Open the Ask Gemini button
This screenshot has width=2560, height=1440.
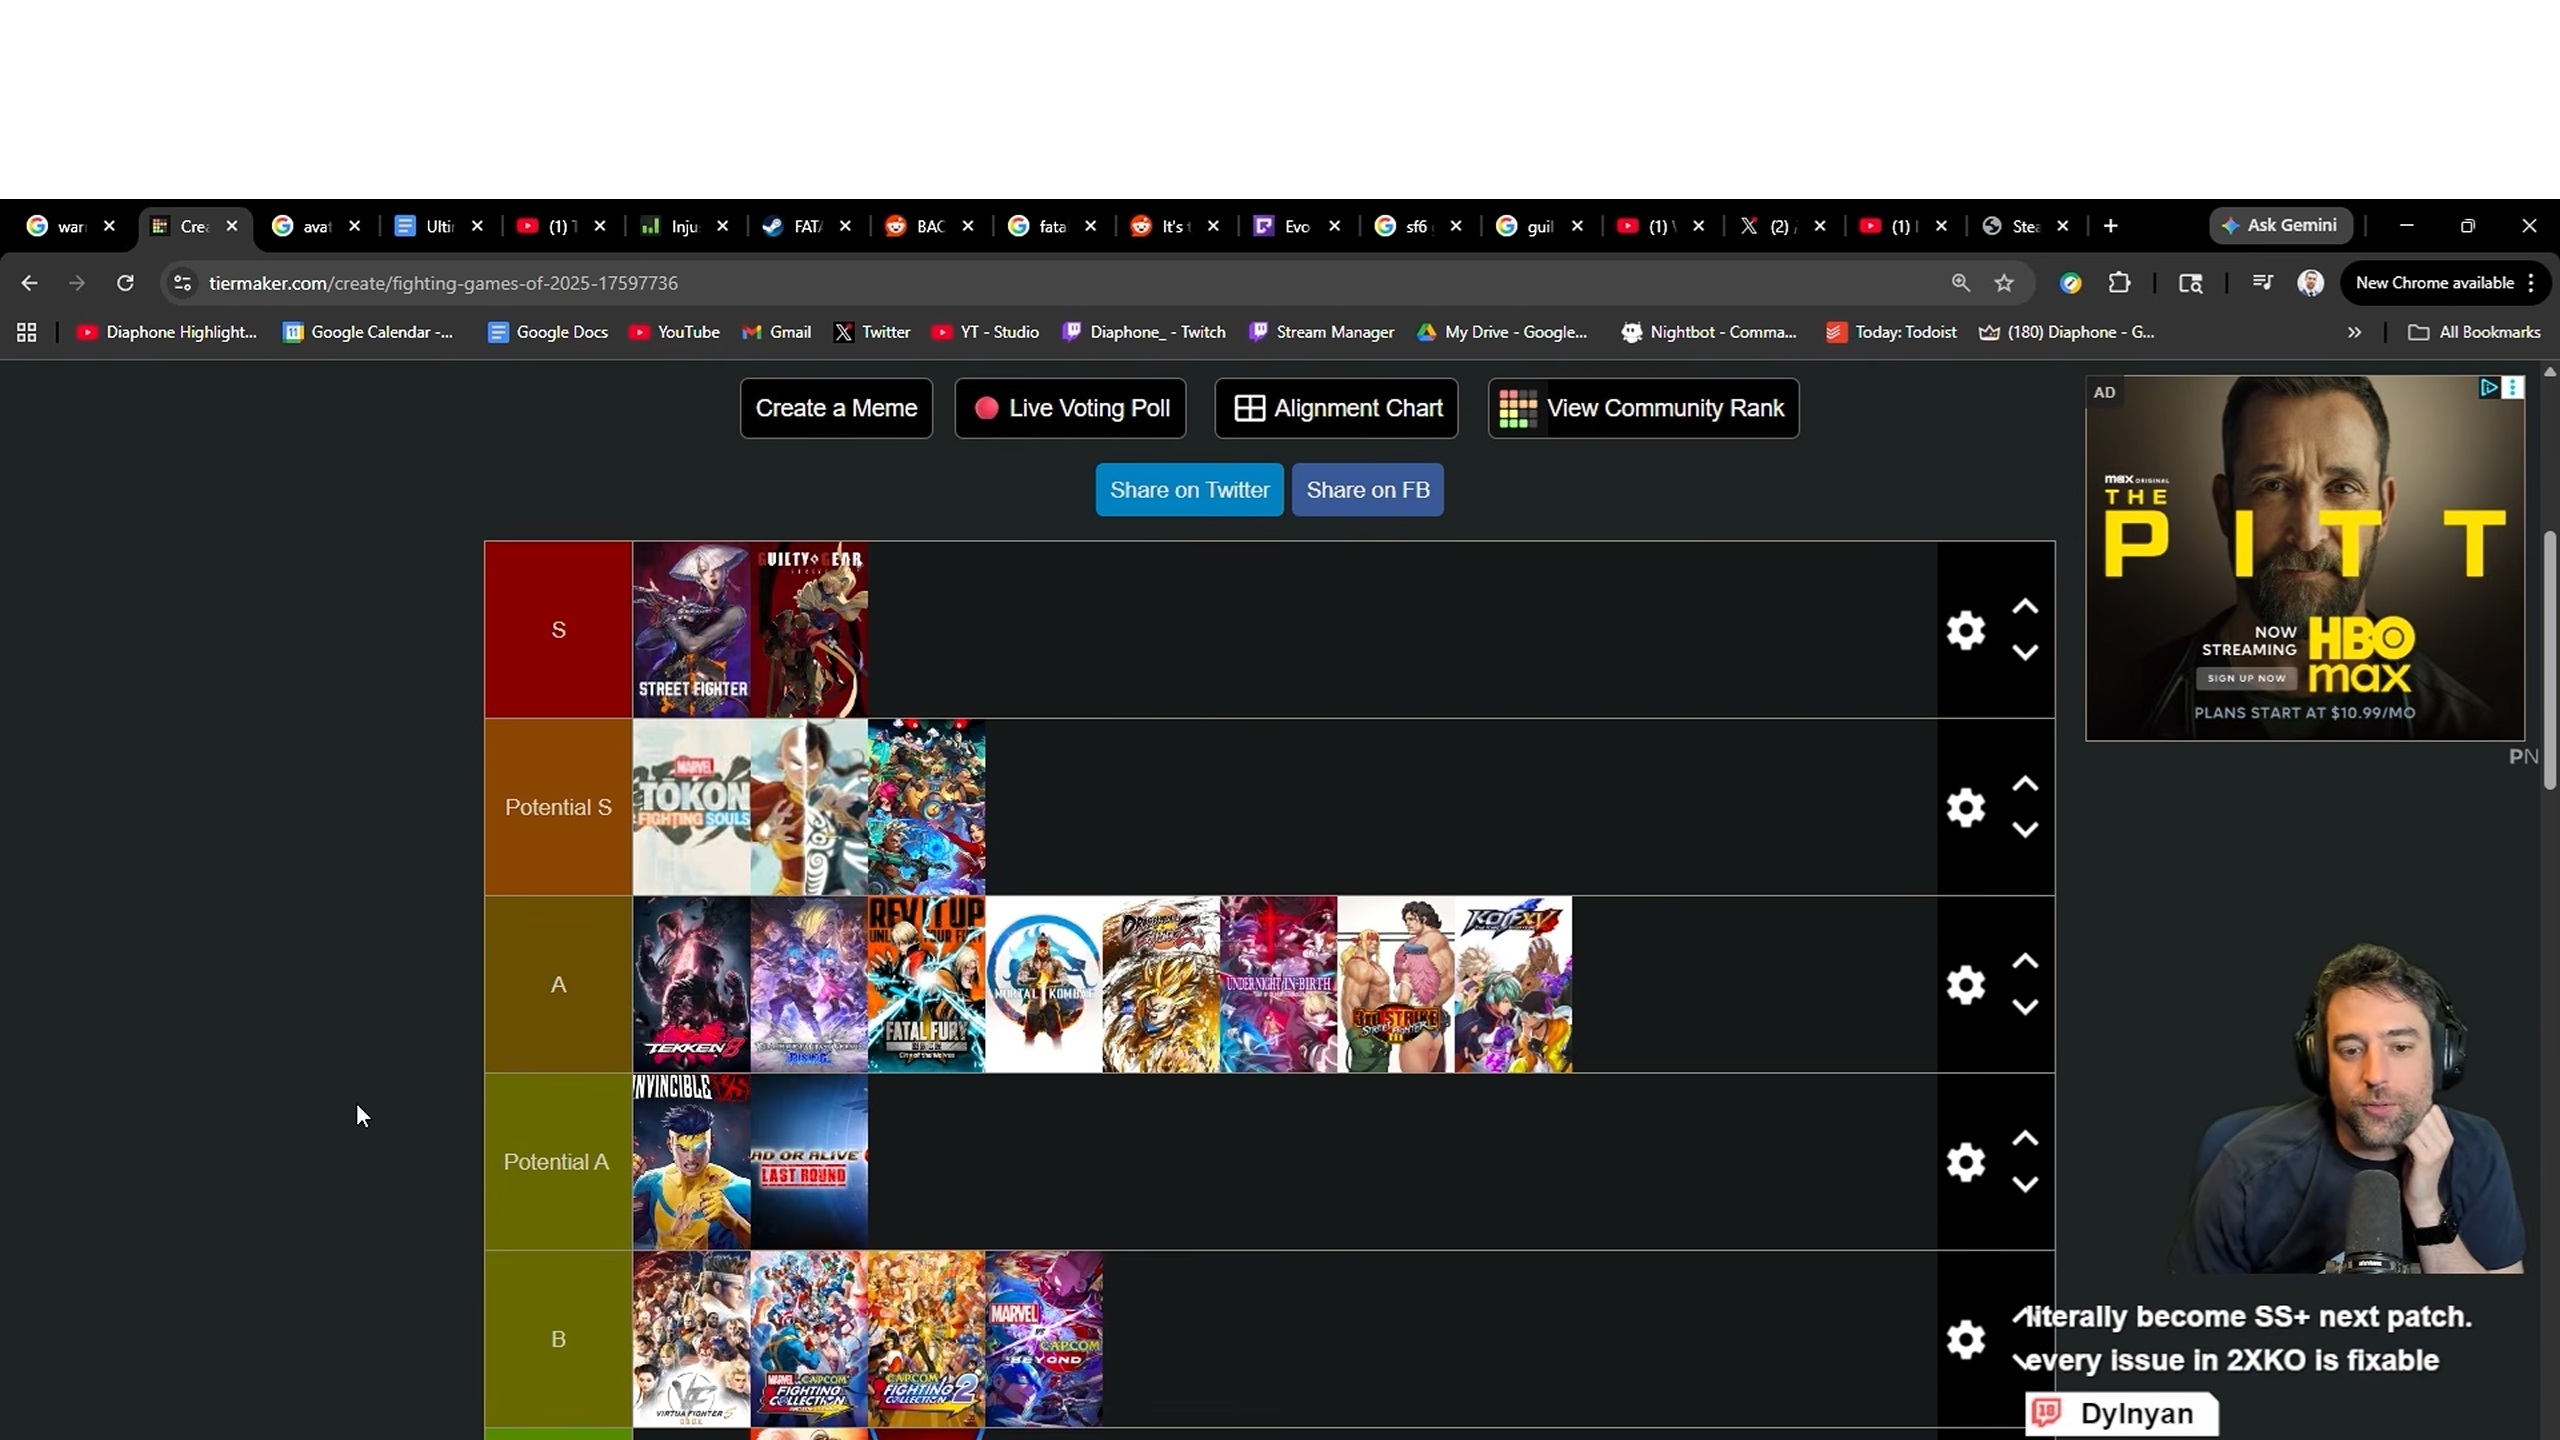click(2280, 226)
